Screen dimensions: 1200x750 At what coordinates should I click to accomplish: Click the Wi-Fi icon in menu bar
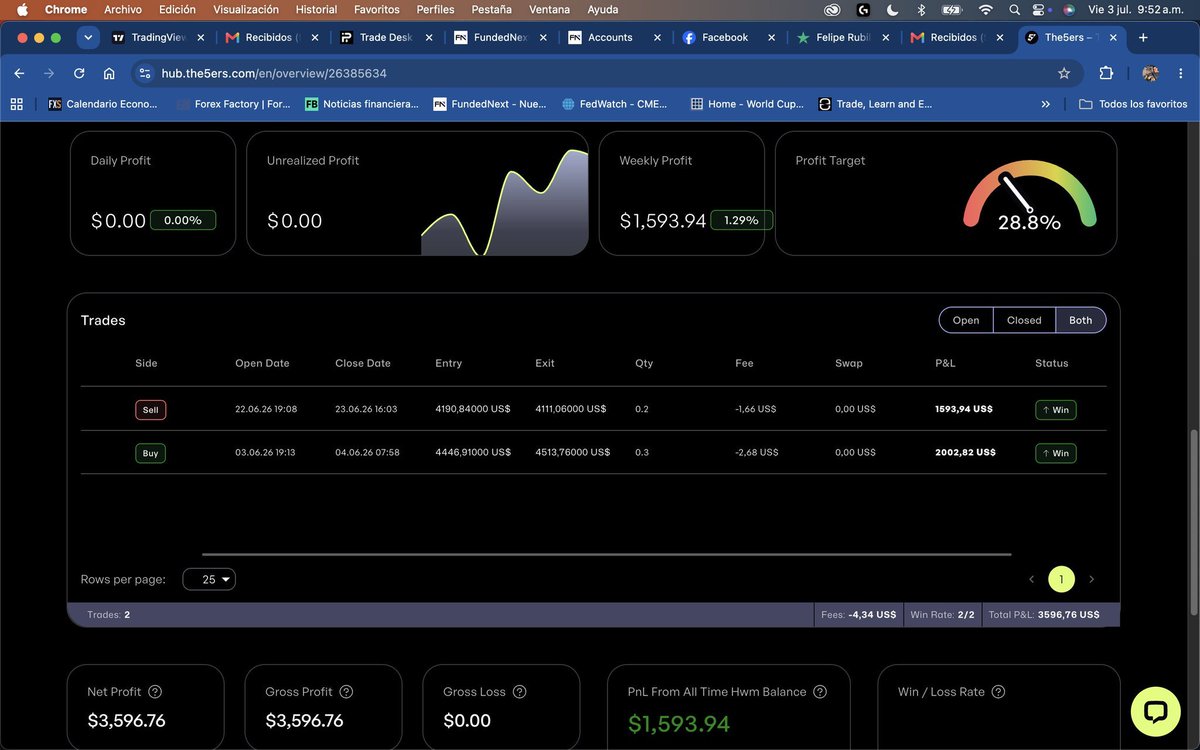point(986,9)
